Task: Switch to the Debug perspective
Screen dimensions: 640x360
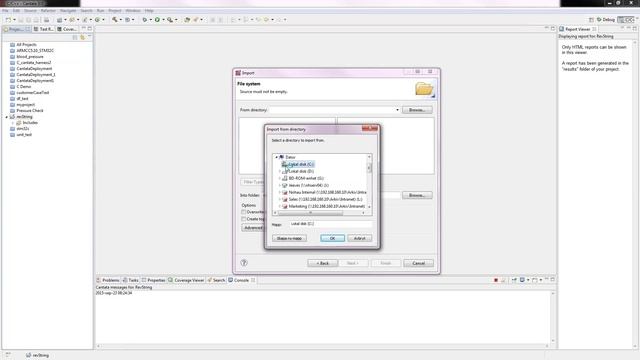Action: point(606,20)
